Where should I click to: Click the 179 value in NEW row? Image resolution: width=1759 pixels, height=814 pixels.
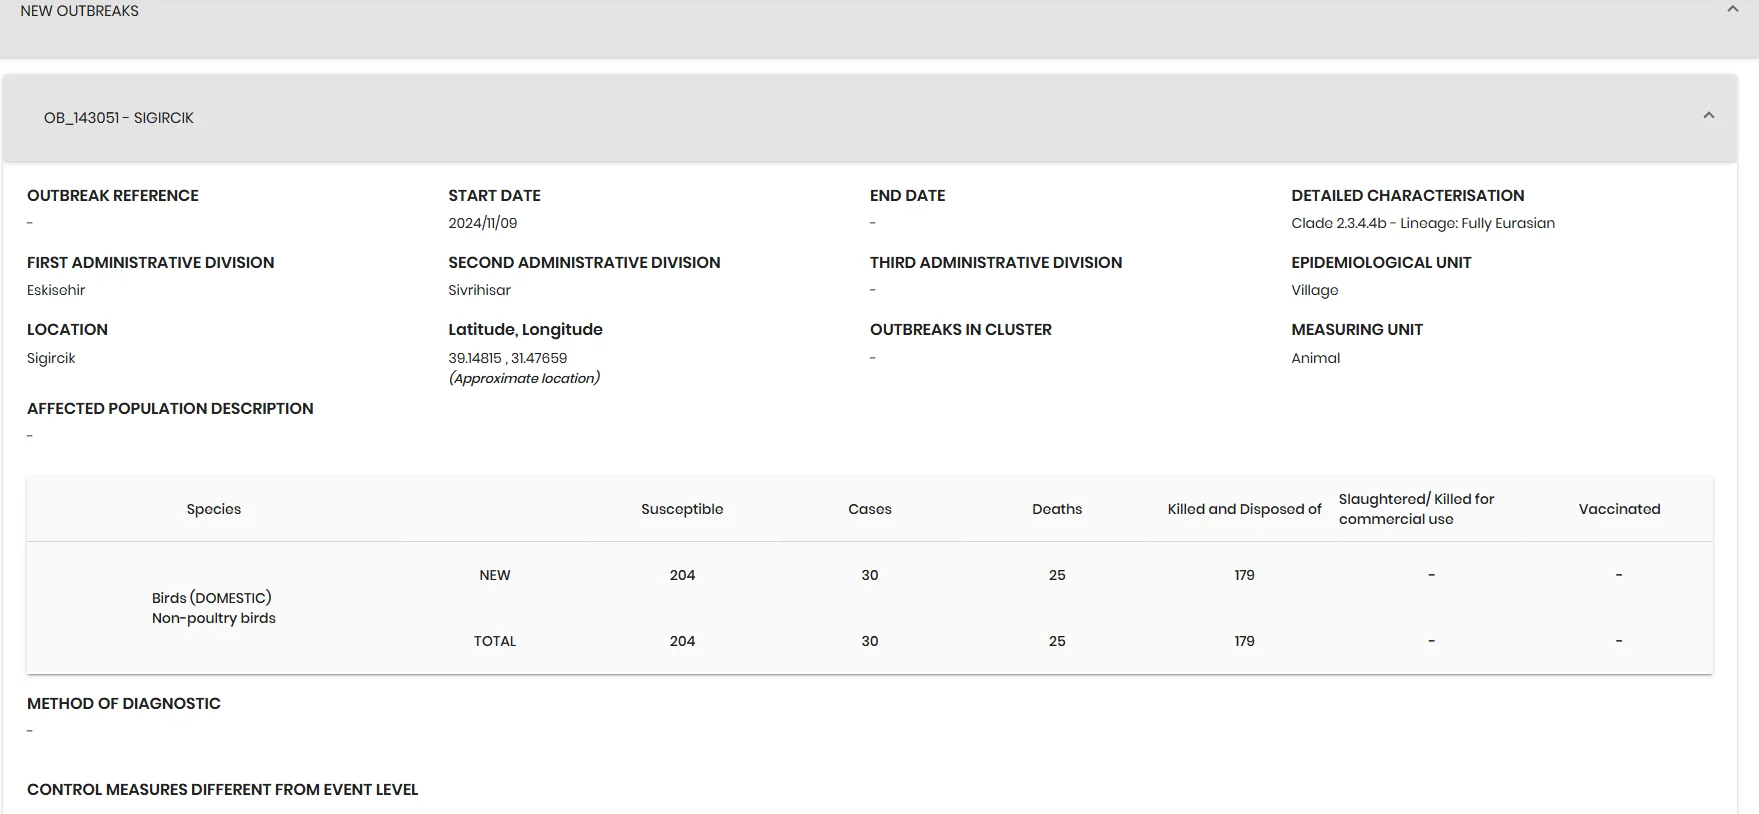pyautogui.click(x=1244, y=575)
